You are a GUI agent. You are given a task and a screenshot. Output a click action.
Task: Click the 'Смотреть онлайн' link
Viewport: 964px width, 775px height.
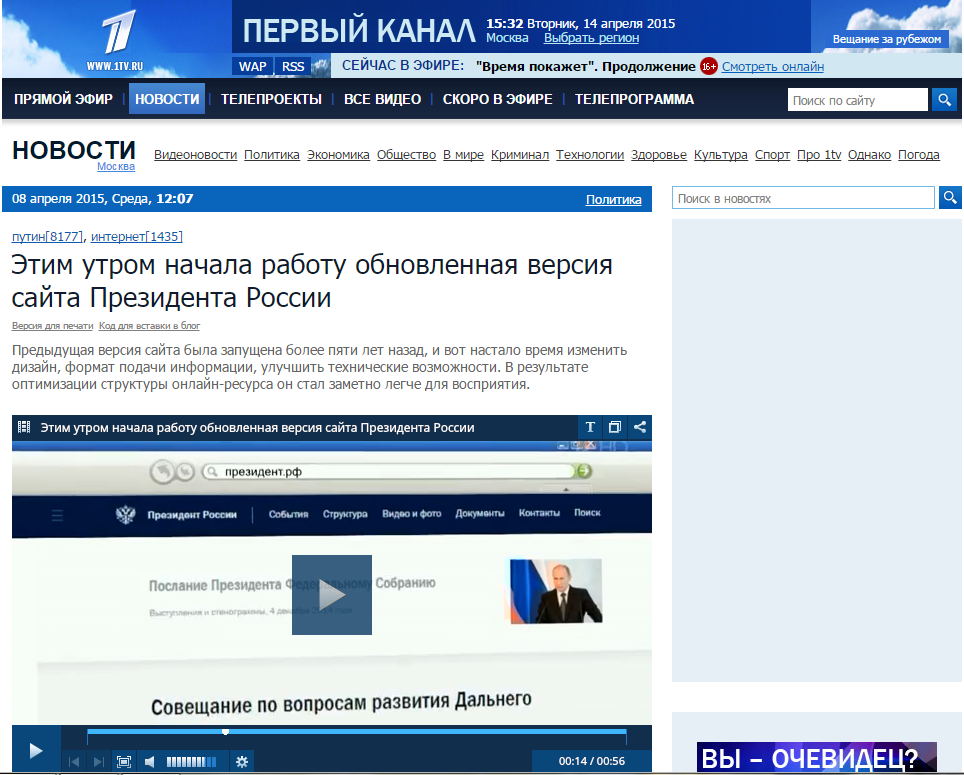[772, 67]
